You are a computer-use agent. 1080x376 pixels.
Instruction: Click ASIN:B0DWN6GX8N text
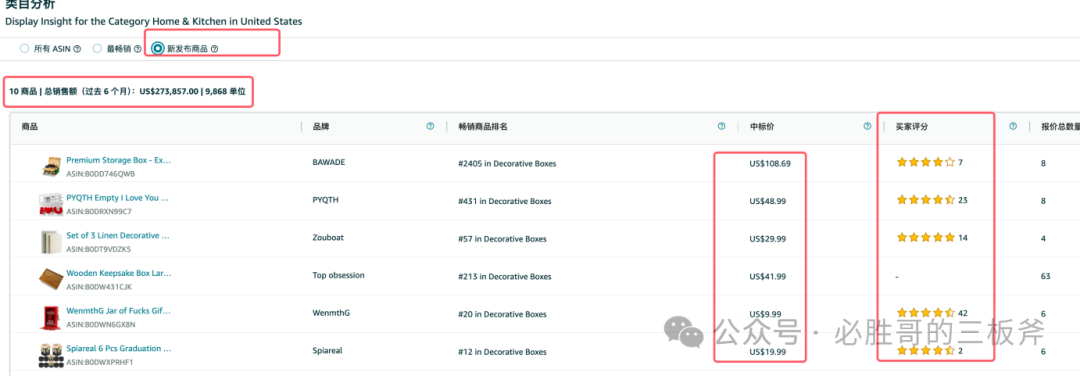(101, 324)
